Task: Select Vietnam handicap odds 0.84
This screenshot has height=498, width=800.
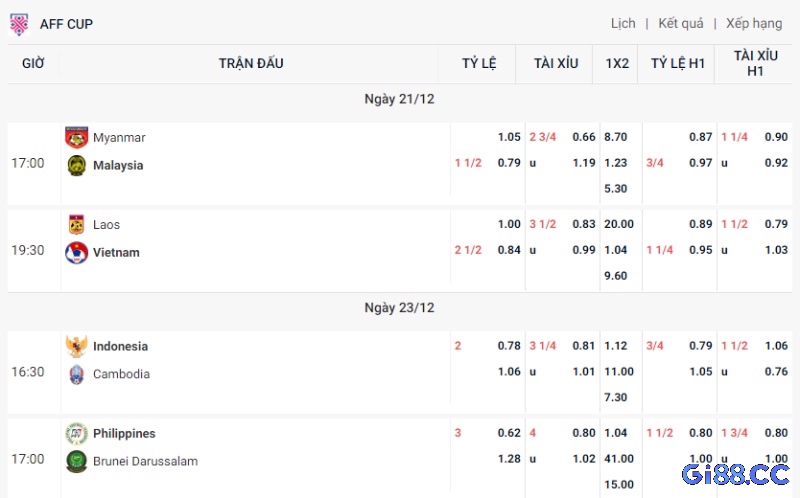Action: tap(509, 250)
